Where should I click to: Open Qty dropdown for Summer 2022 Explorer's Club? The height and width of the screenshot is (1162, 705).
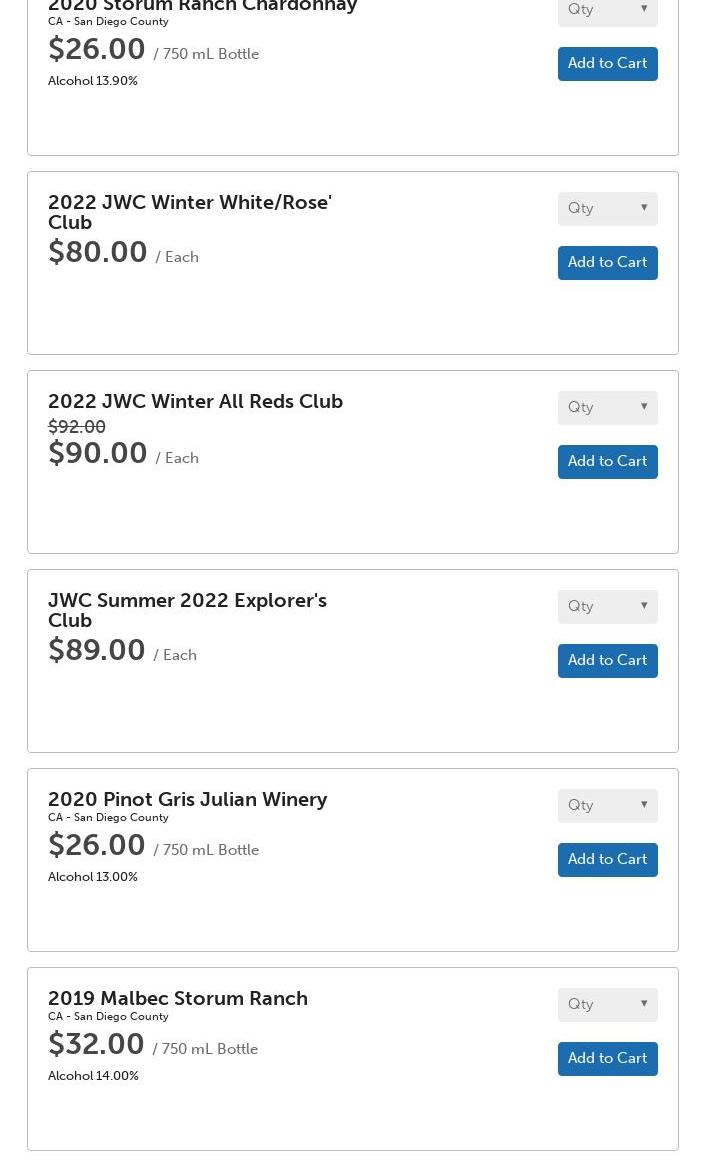tap(607, 606)
